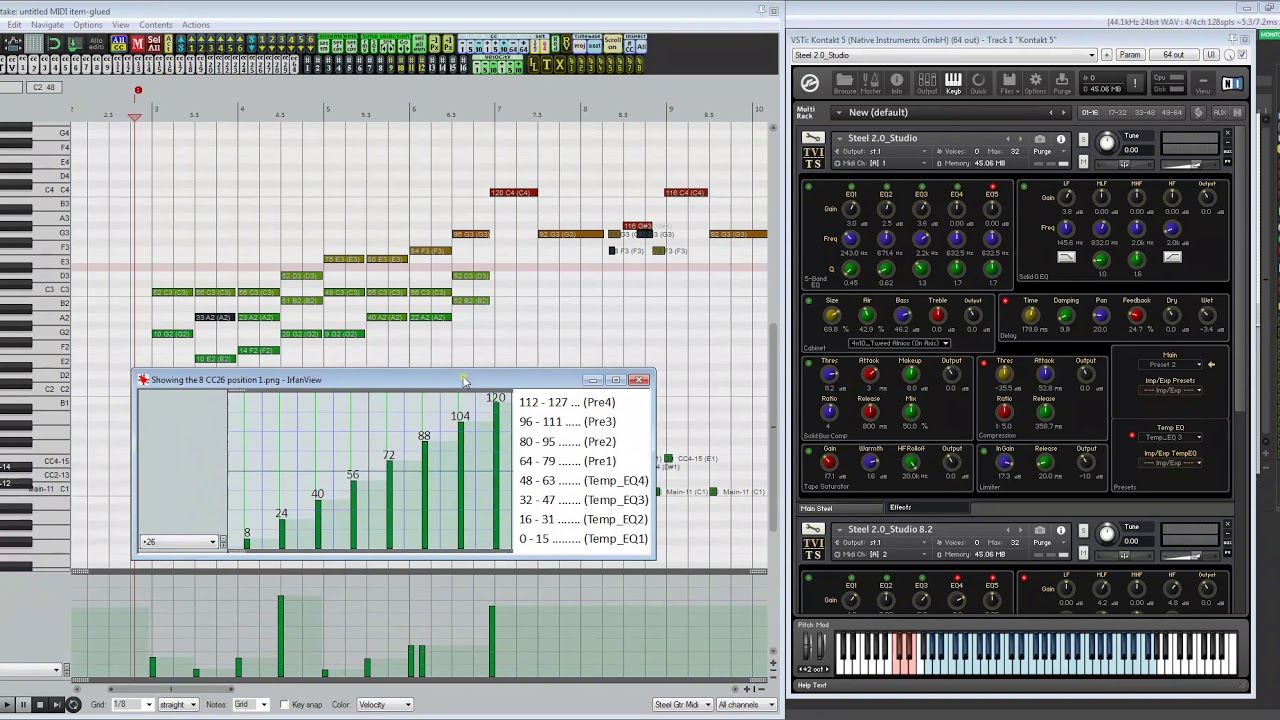Toggle the repeat loop button in transport
1280x720 pixels.
coord(73,705)
